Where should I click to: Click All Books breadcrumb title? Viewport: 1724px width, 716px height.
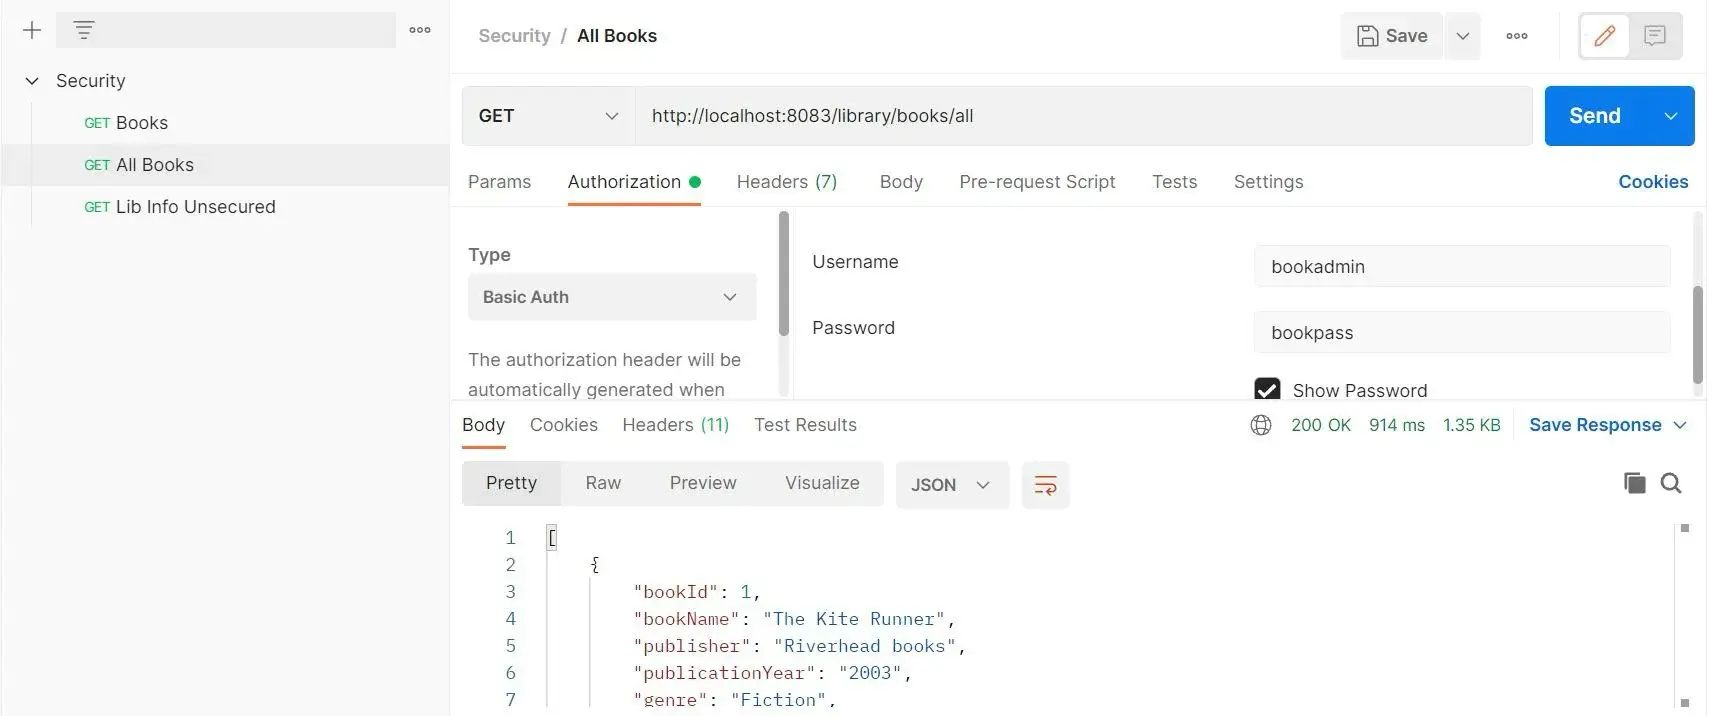(x=617, y=36)
